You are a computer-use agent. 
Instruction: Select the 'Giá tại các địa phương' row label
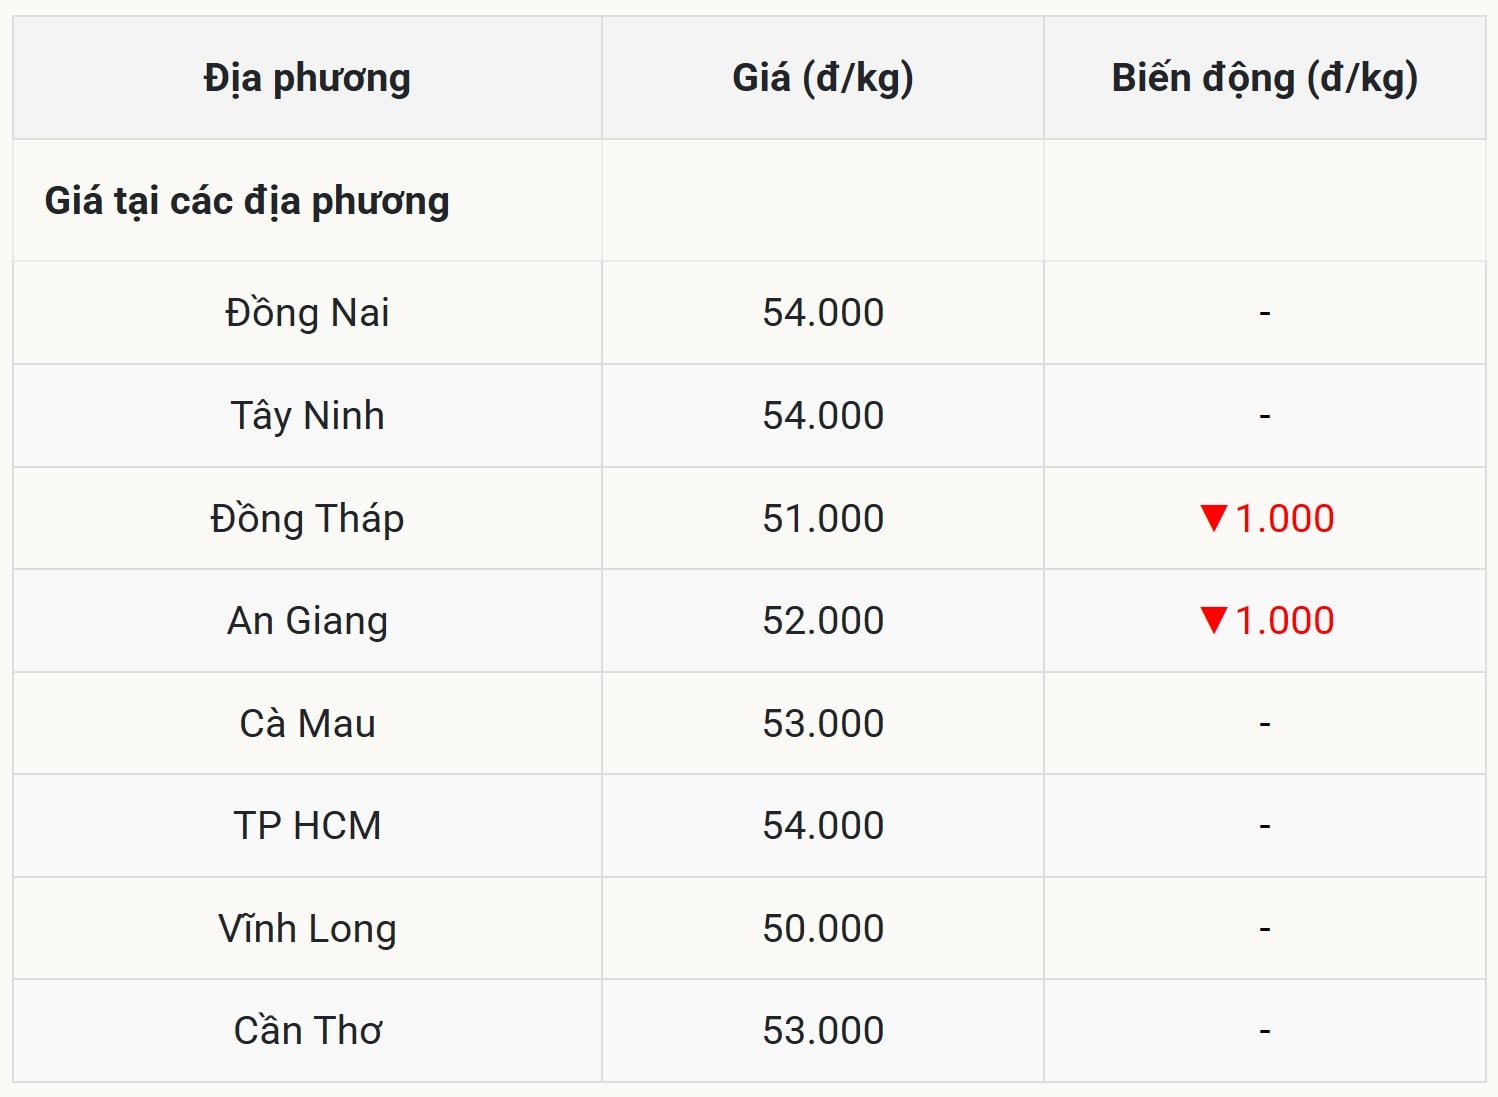(247, 201)
